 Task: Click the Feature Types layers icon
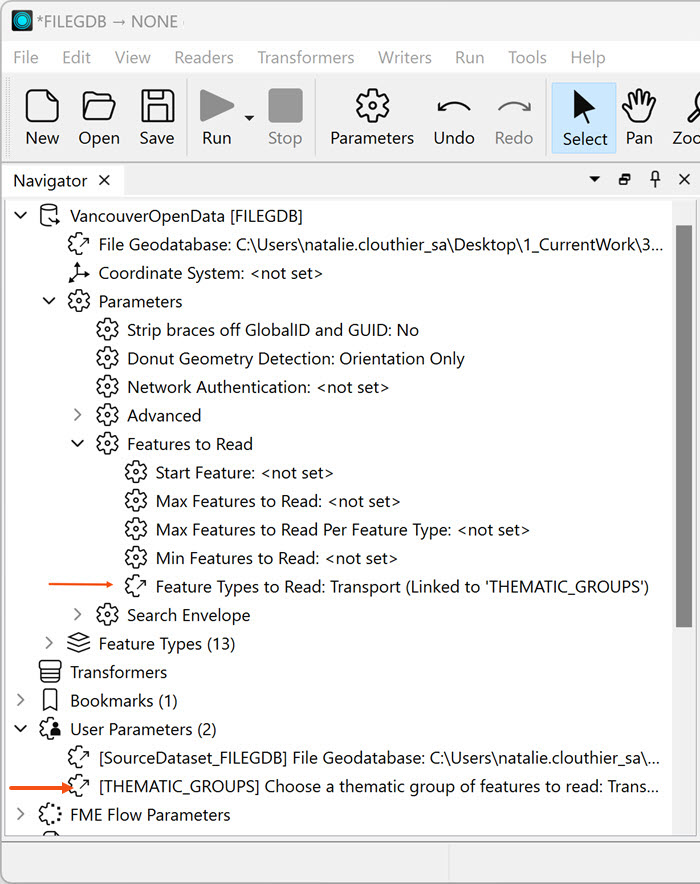(x=78, y=643)
